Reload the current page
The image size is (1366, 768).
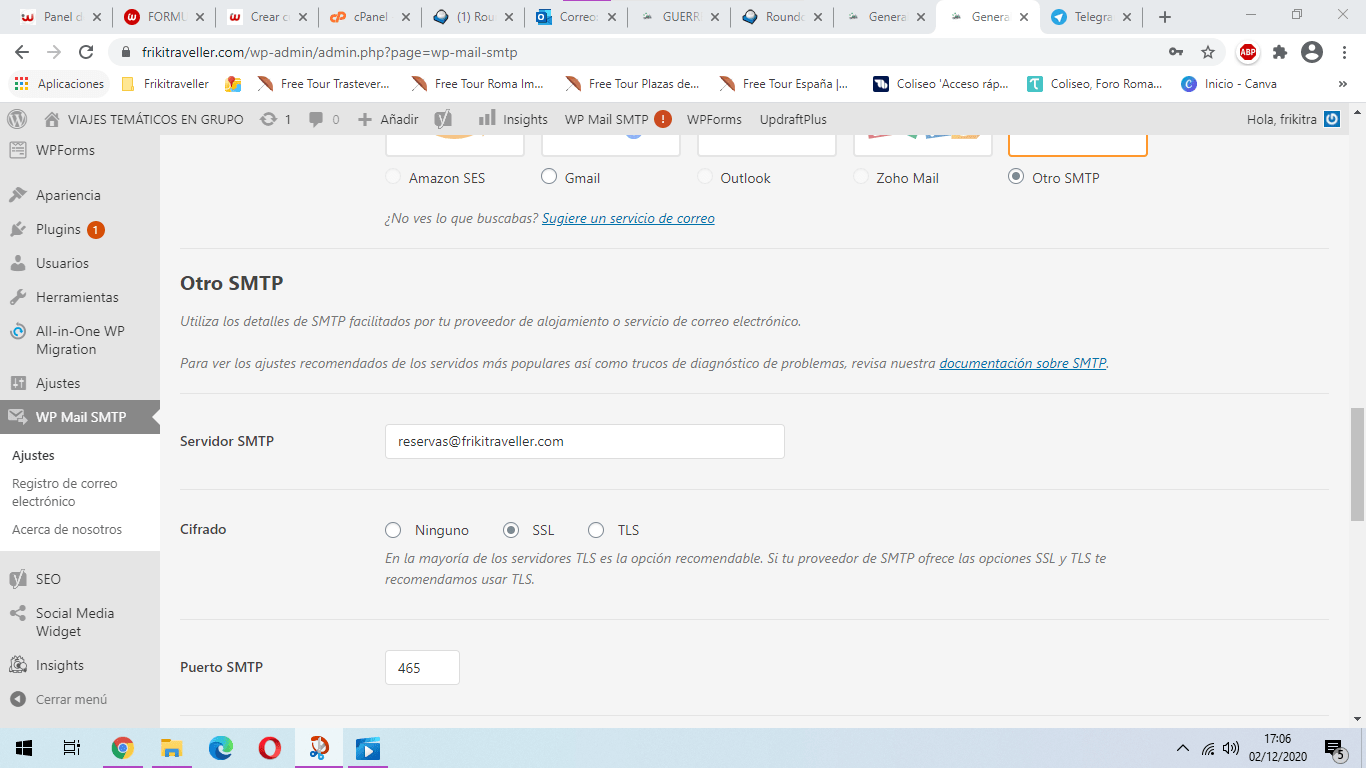86,52
